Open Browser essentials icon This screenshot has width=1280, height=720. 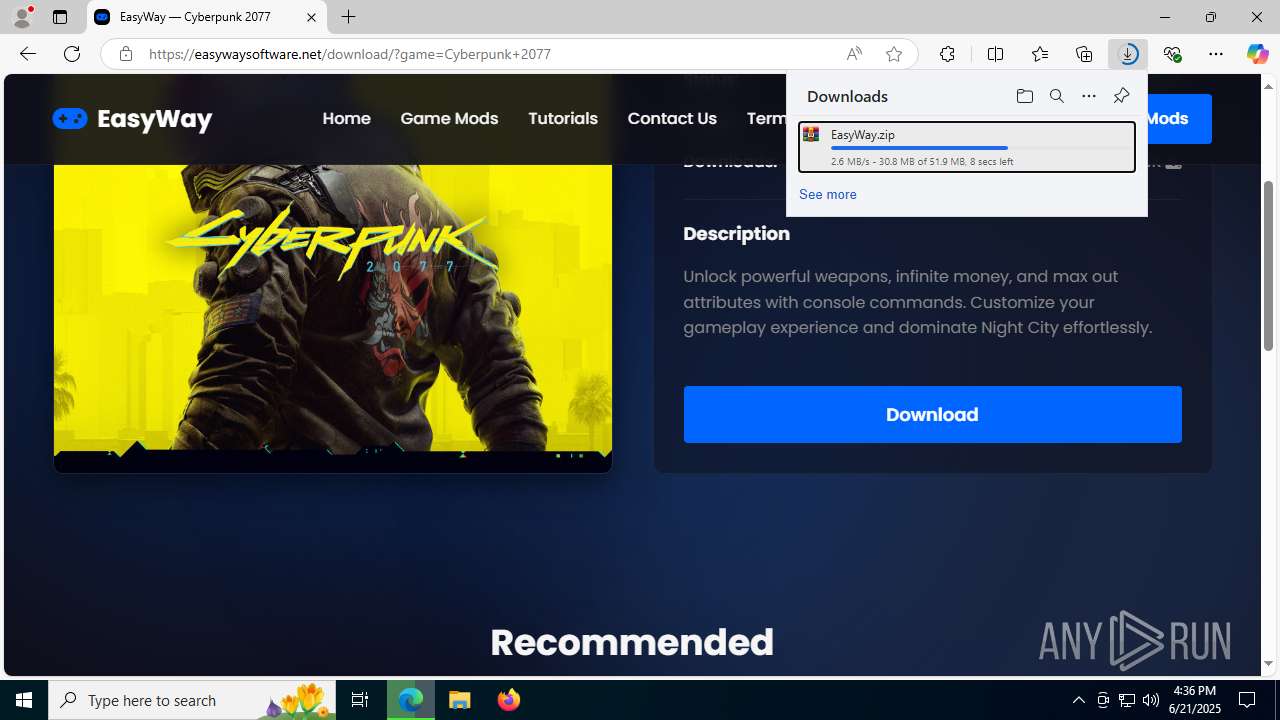pos(1172,54)
